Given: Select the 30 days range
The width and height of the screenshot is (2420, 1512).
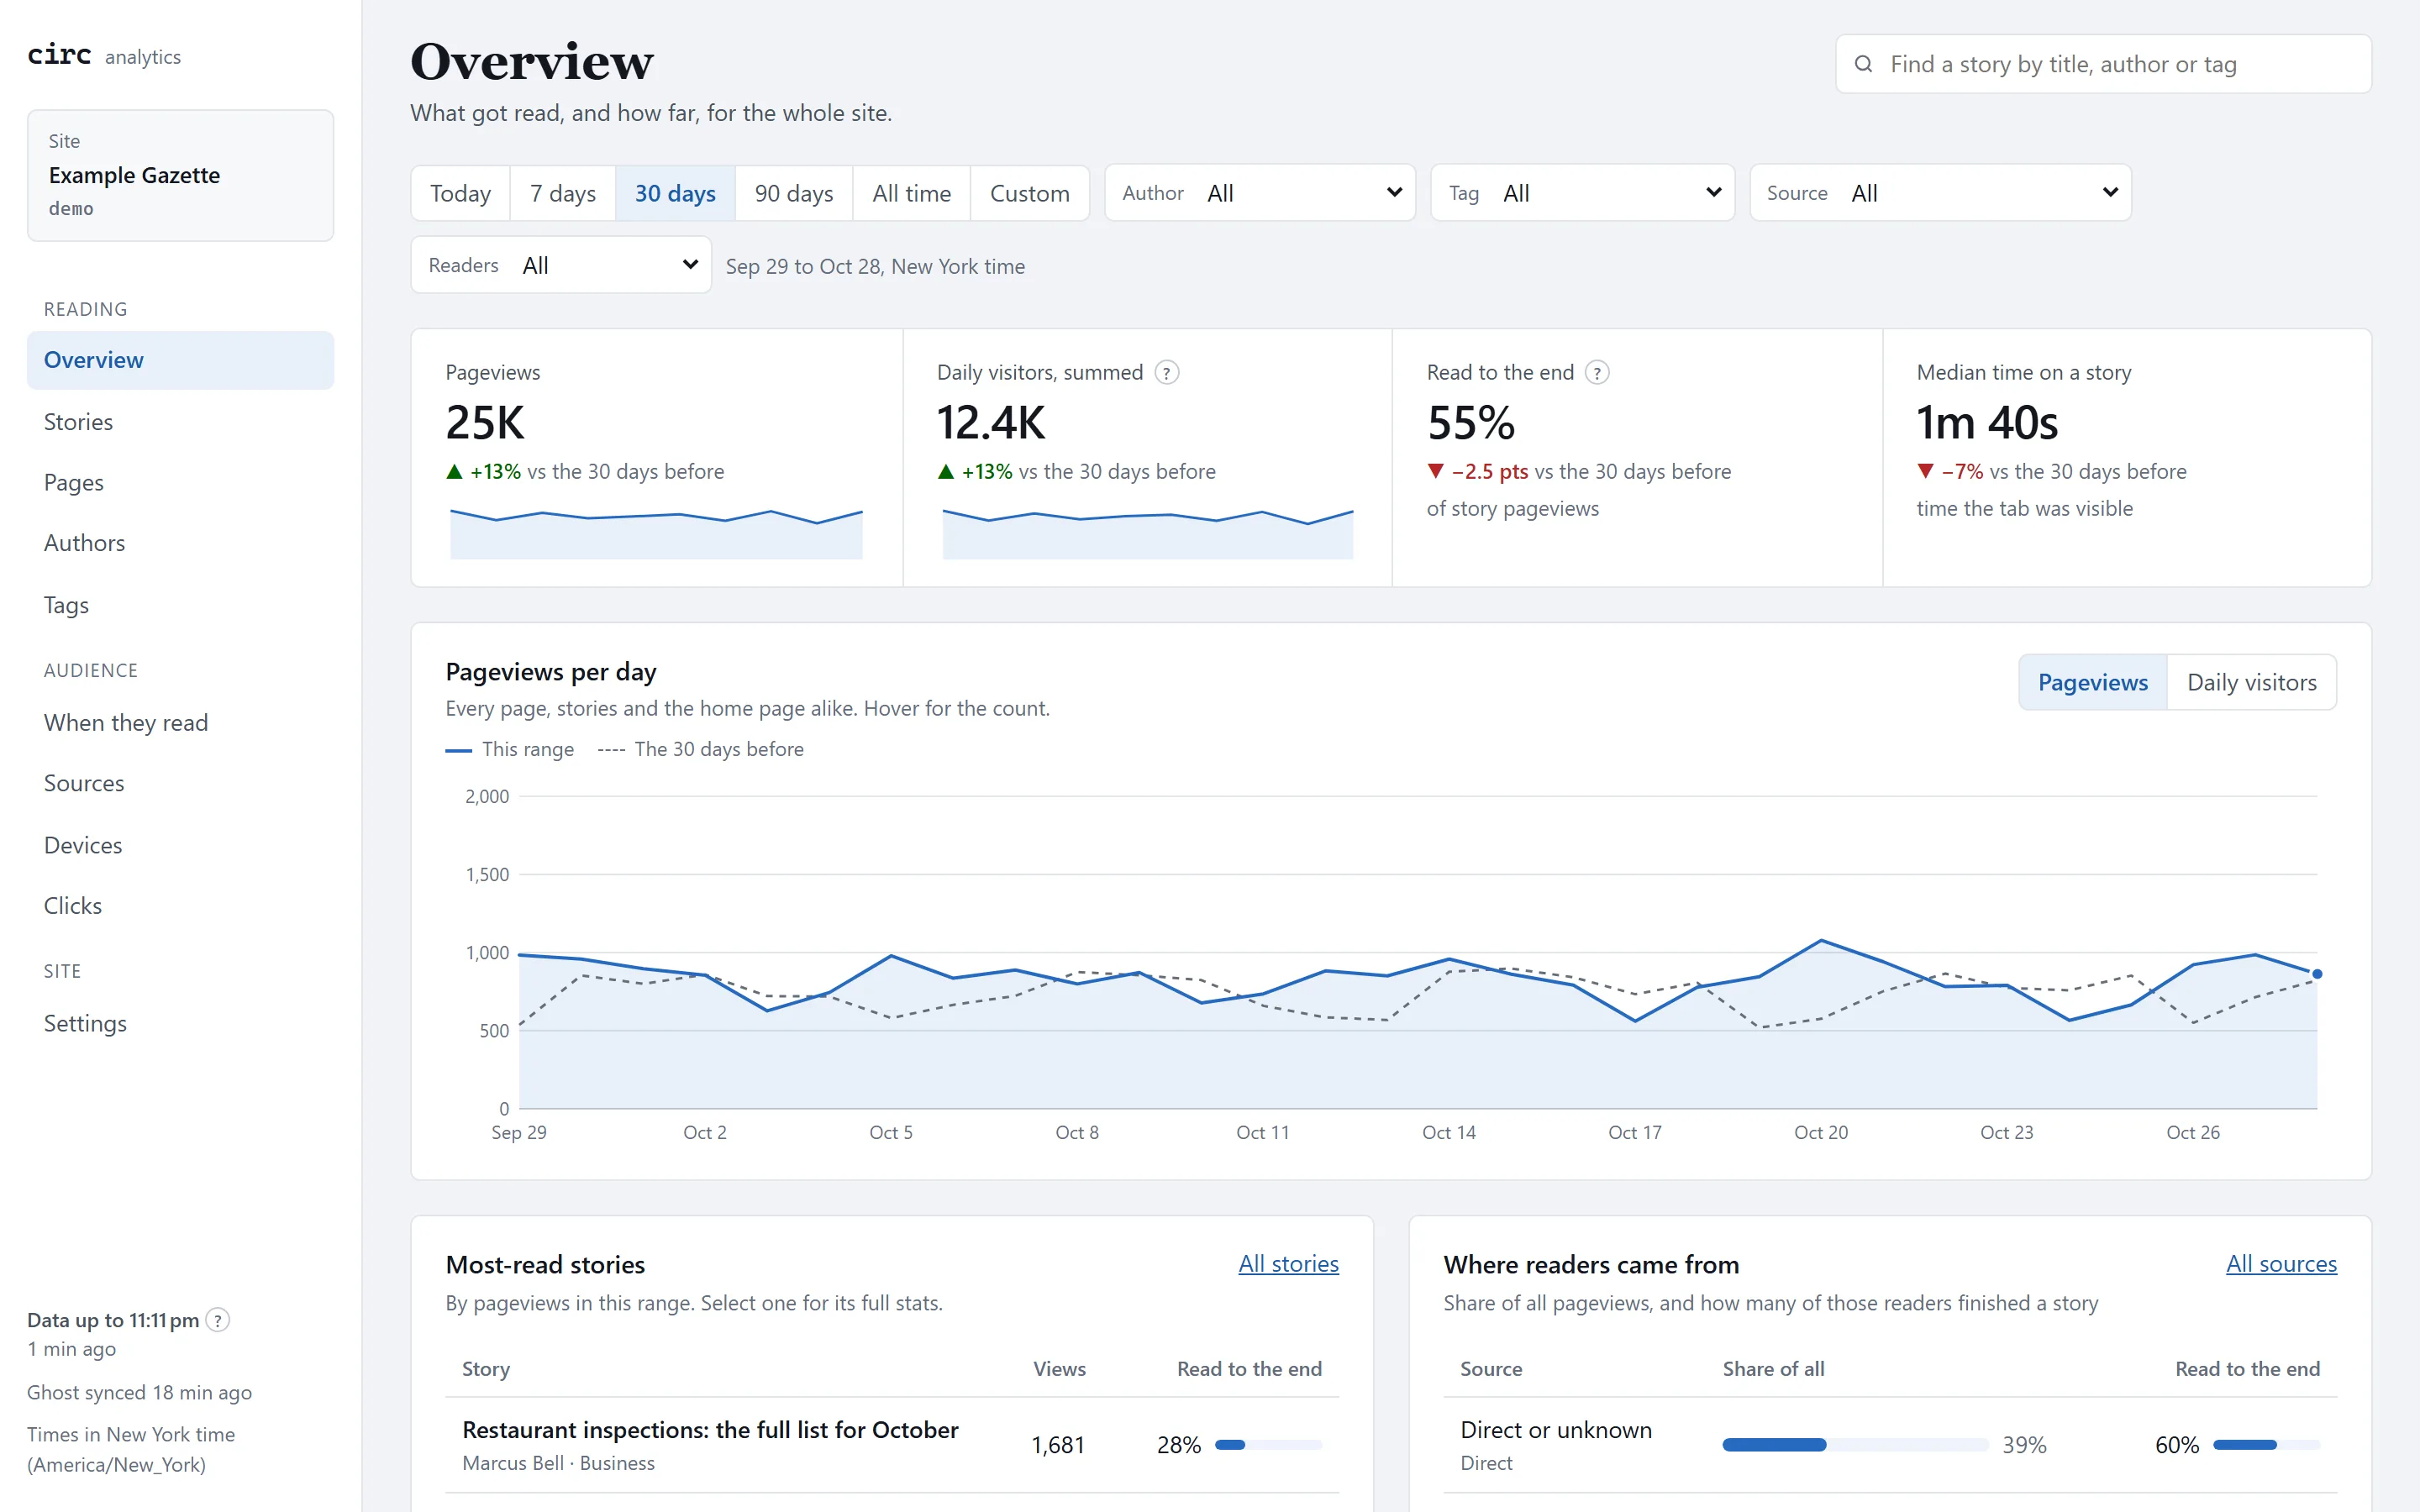Looking at the screenshot, I should coord(675,193).
